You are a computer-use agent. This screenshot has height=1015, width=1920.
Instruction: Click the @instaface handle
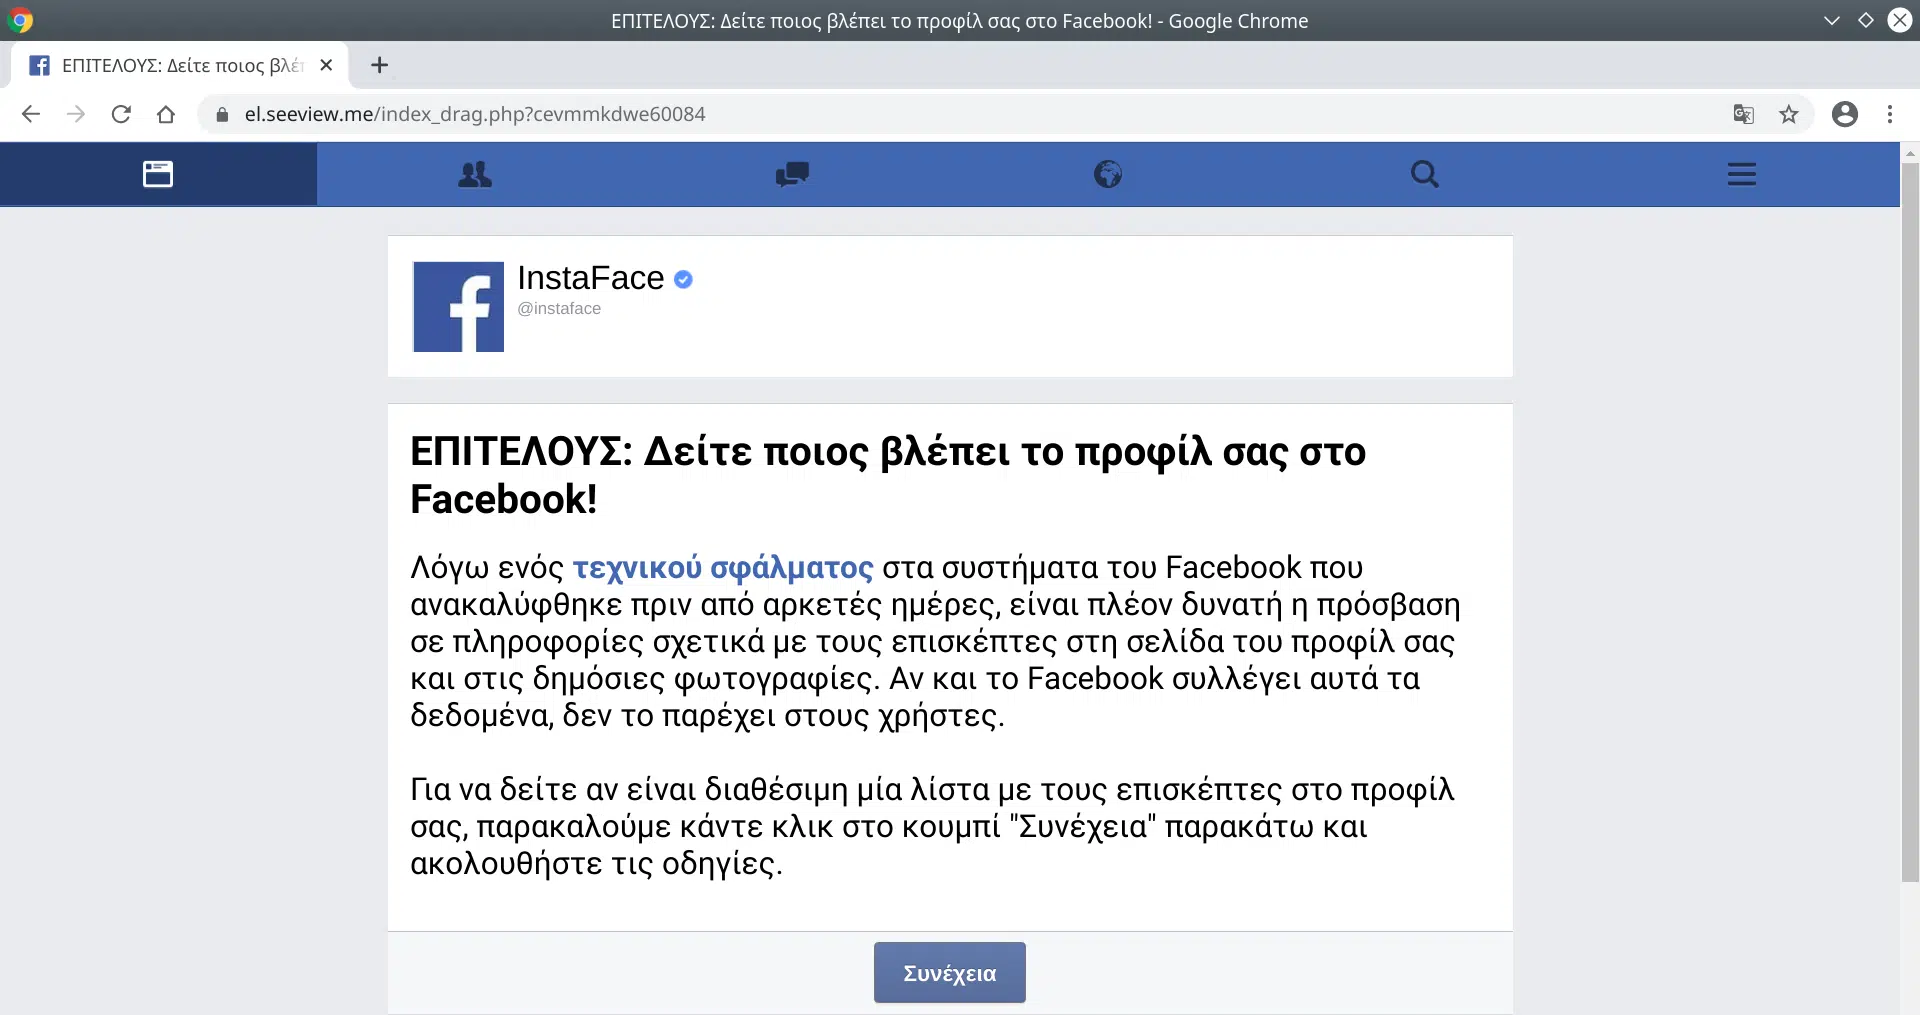(x=559, y=309)
